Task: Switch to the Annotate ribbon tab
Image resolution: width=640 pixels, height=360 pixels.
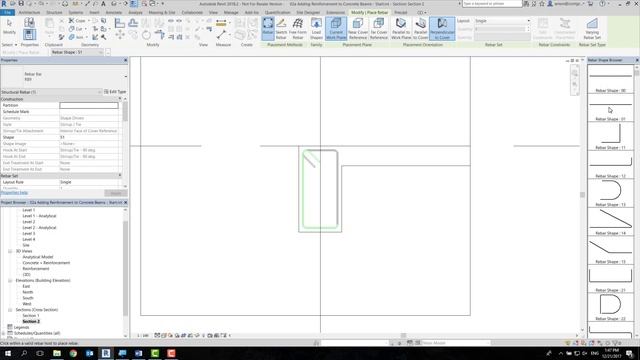Action: click(x=113, y=13)
